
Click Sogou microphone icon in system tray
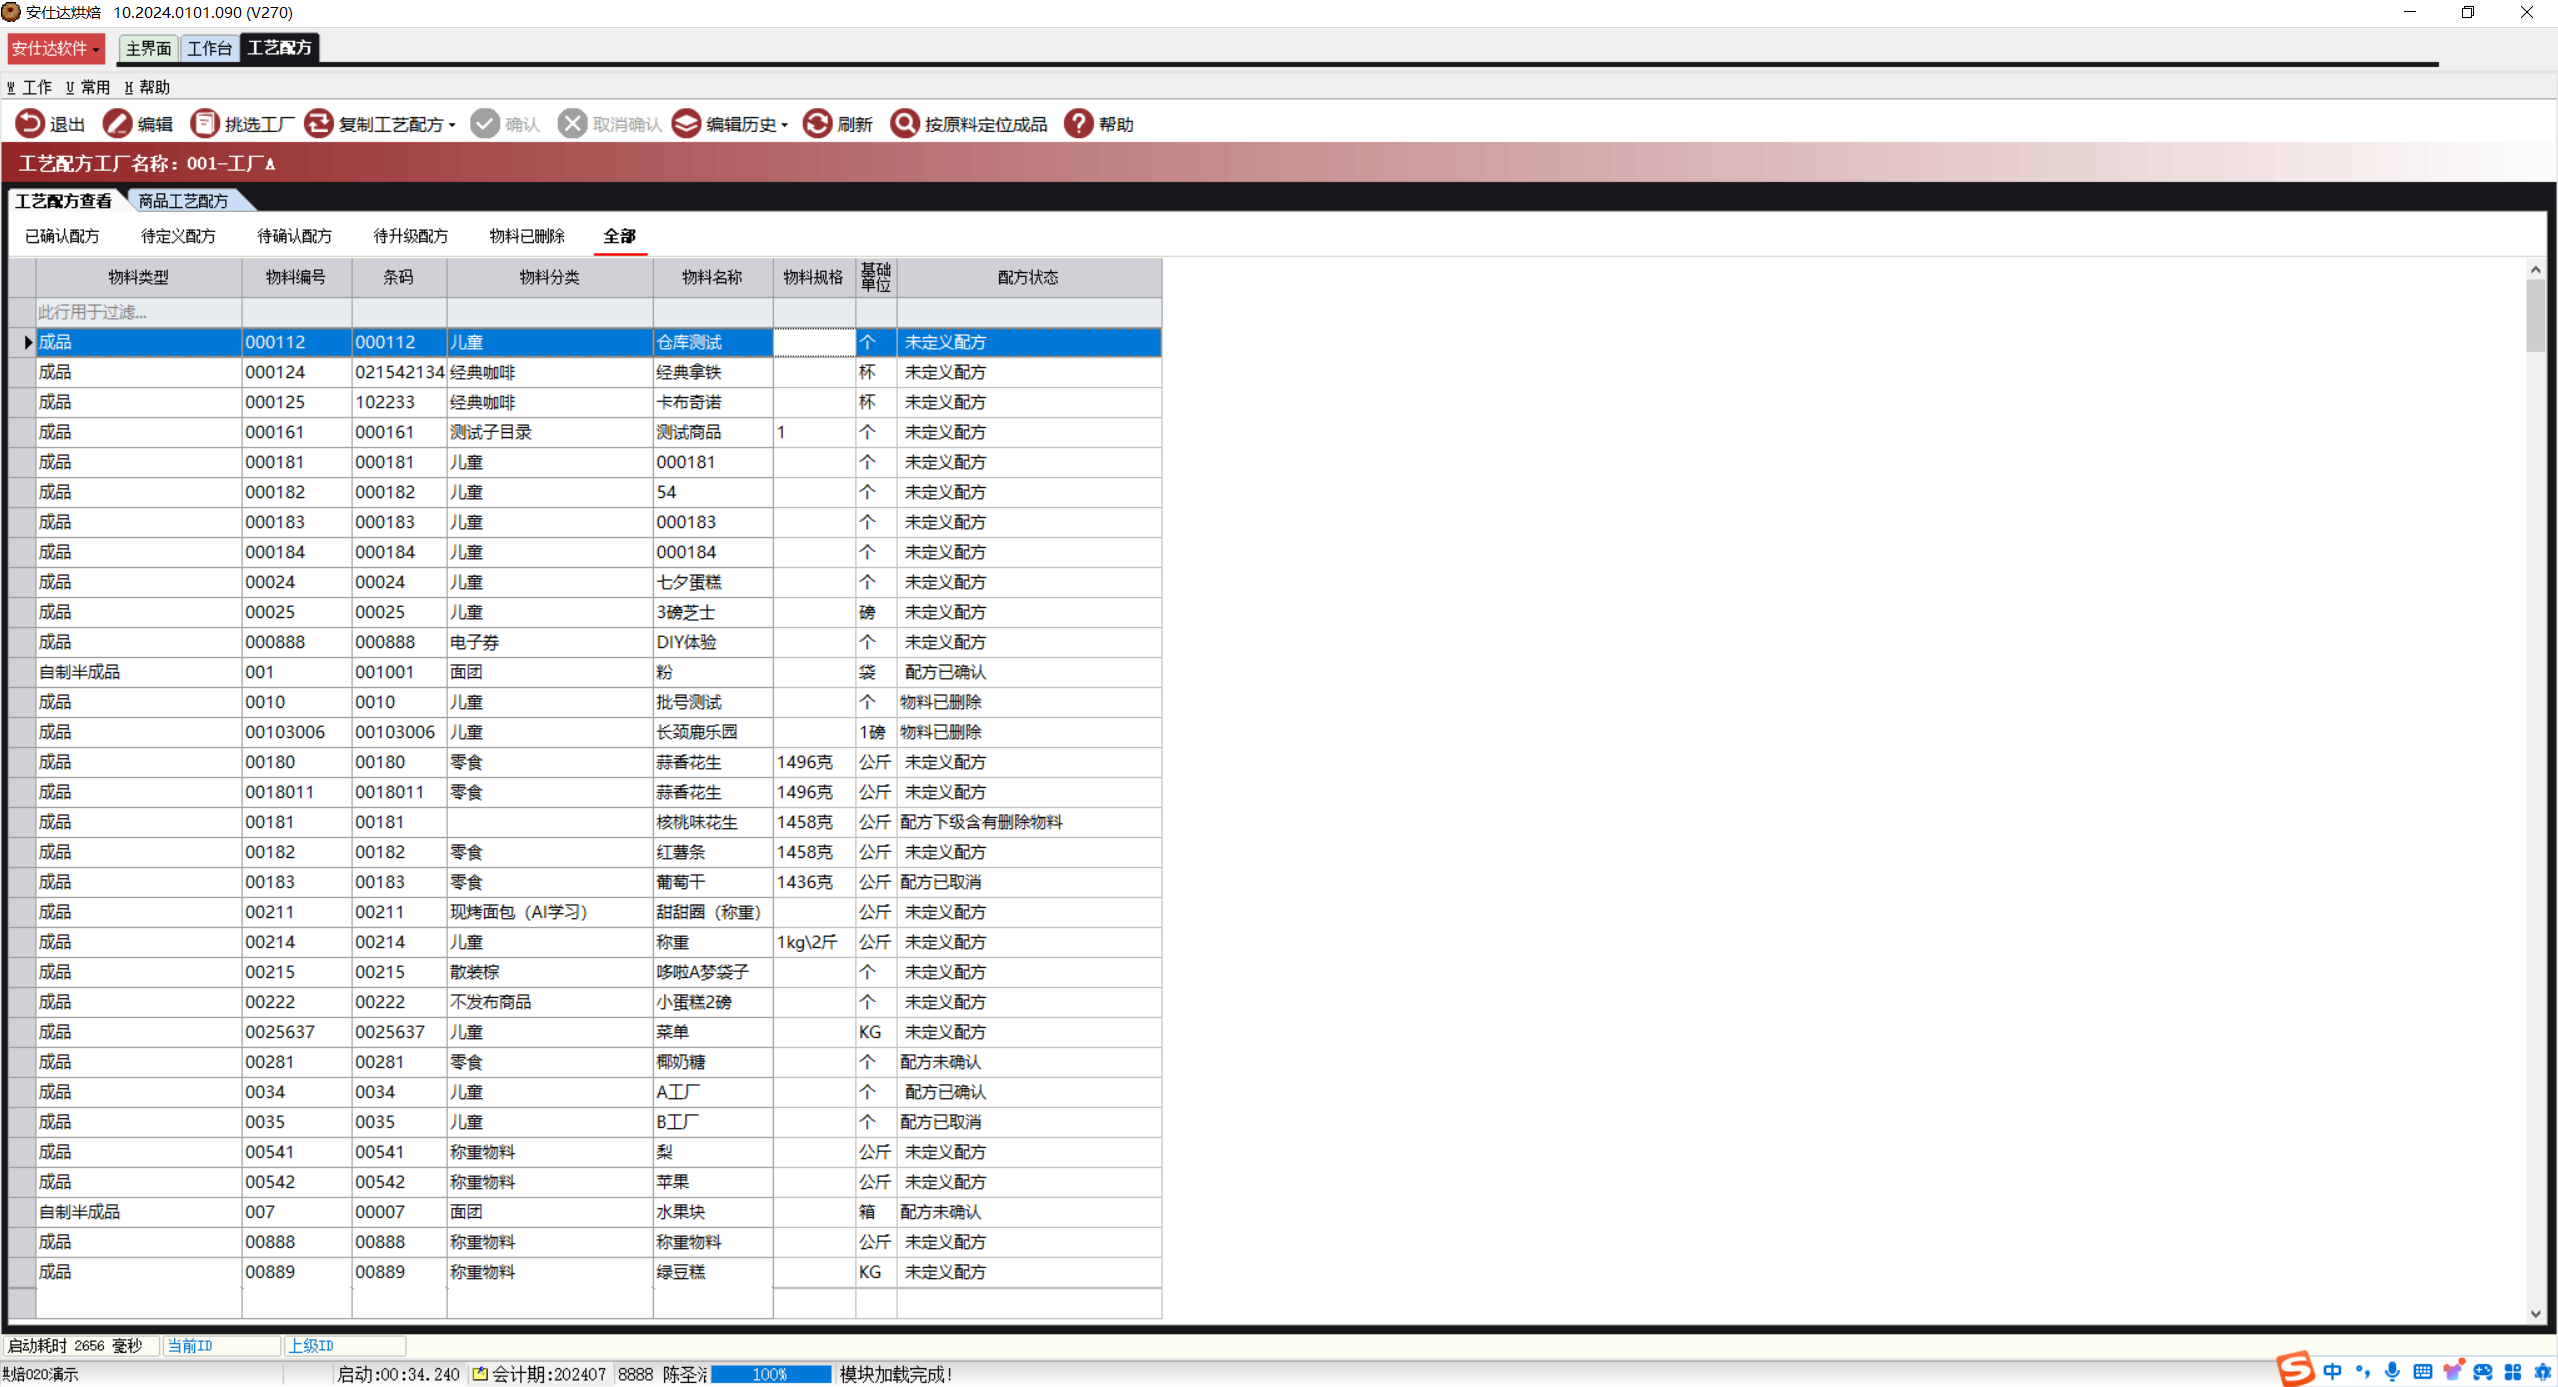tap(2391, 1372)
